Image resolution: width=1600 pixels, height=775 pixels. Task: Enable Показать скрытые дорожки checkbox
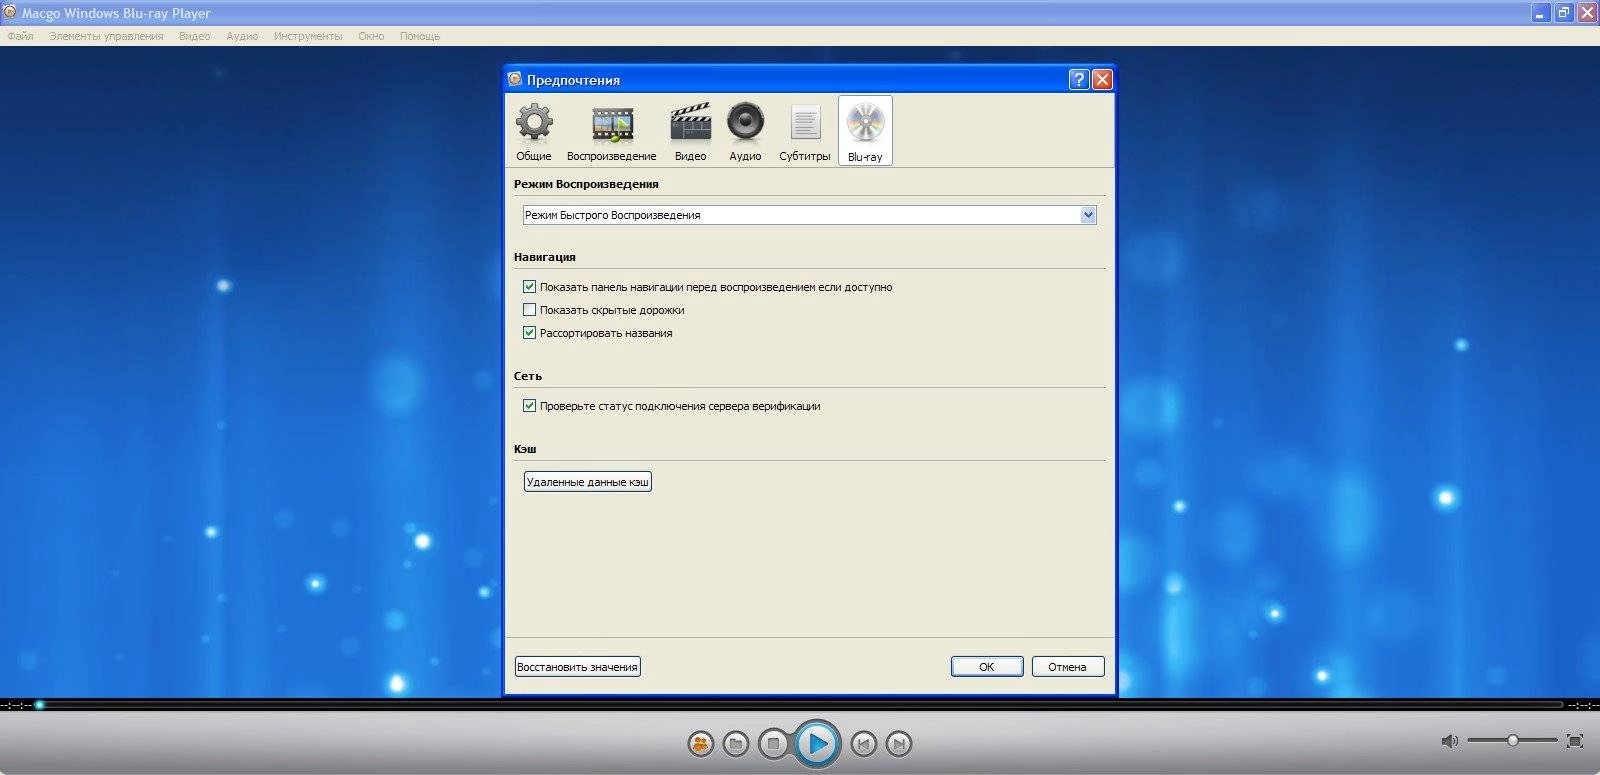[x=530, y=310]
